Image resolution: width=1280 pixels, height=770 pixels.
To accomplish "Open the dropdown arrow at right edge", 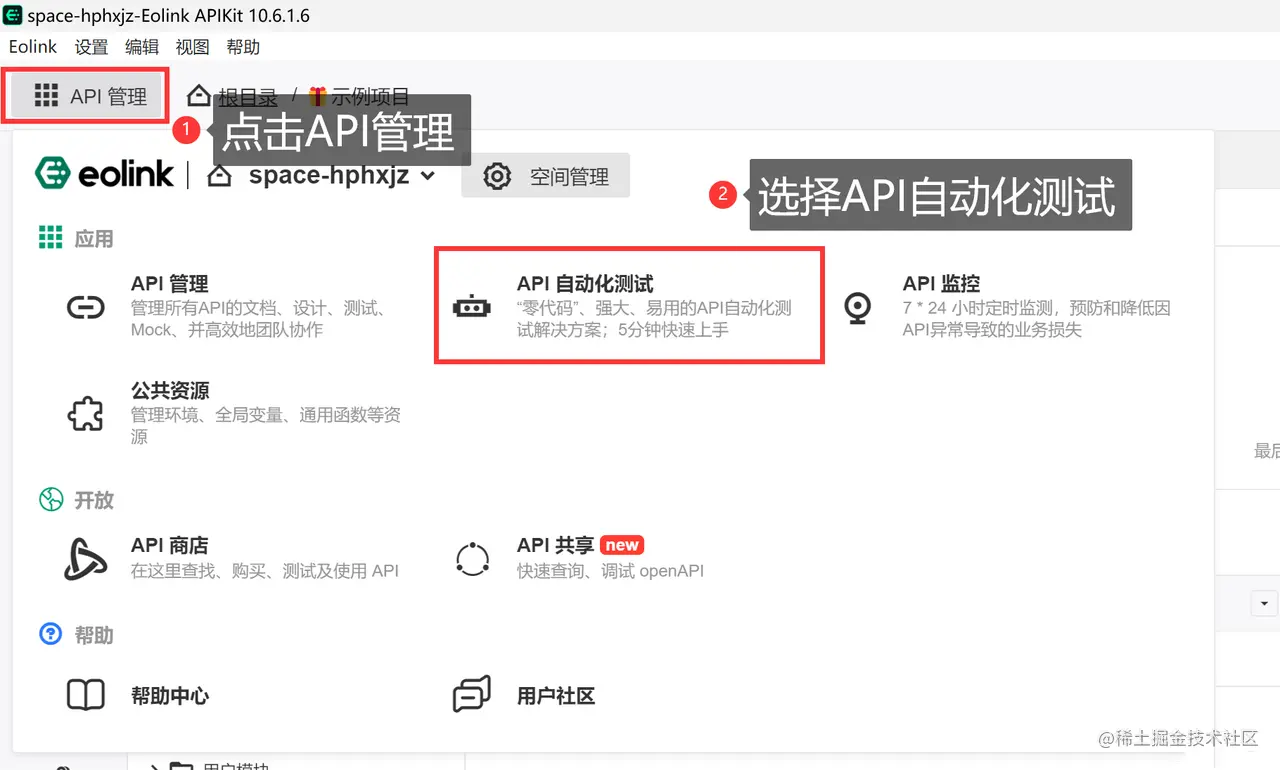I will [x=1265, y=604].
